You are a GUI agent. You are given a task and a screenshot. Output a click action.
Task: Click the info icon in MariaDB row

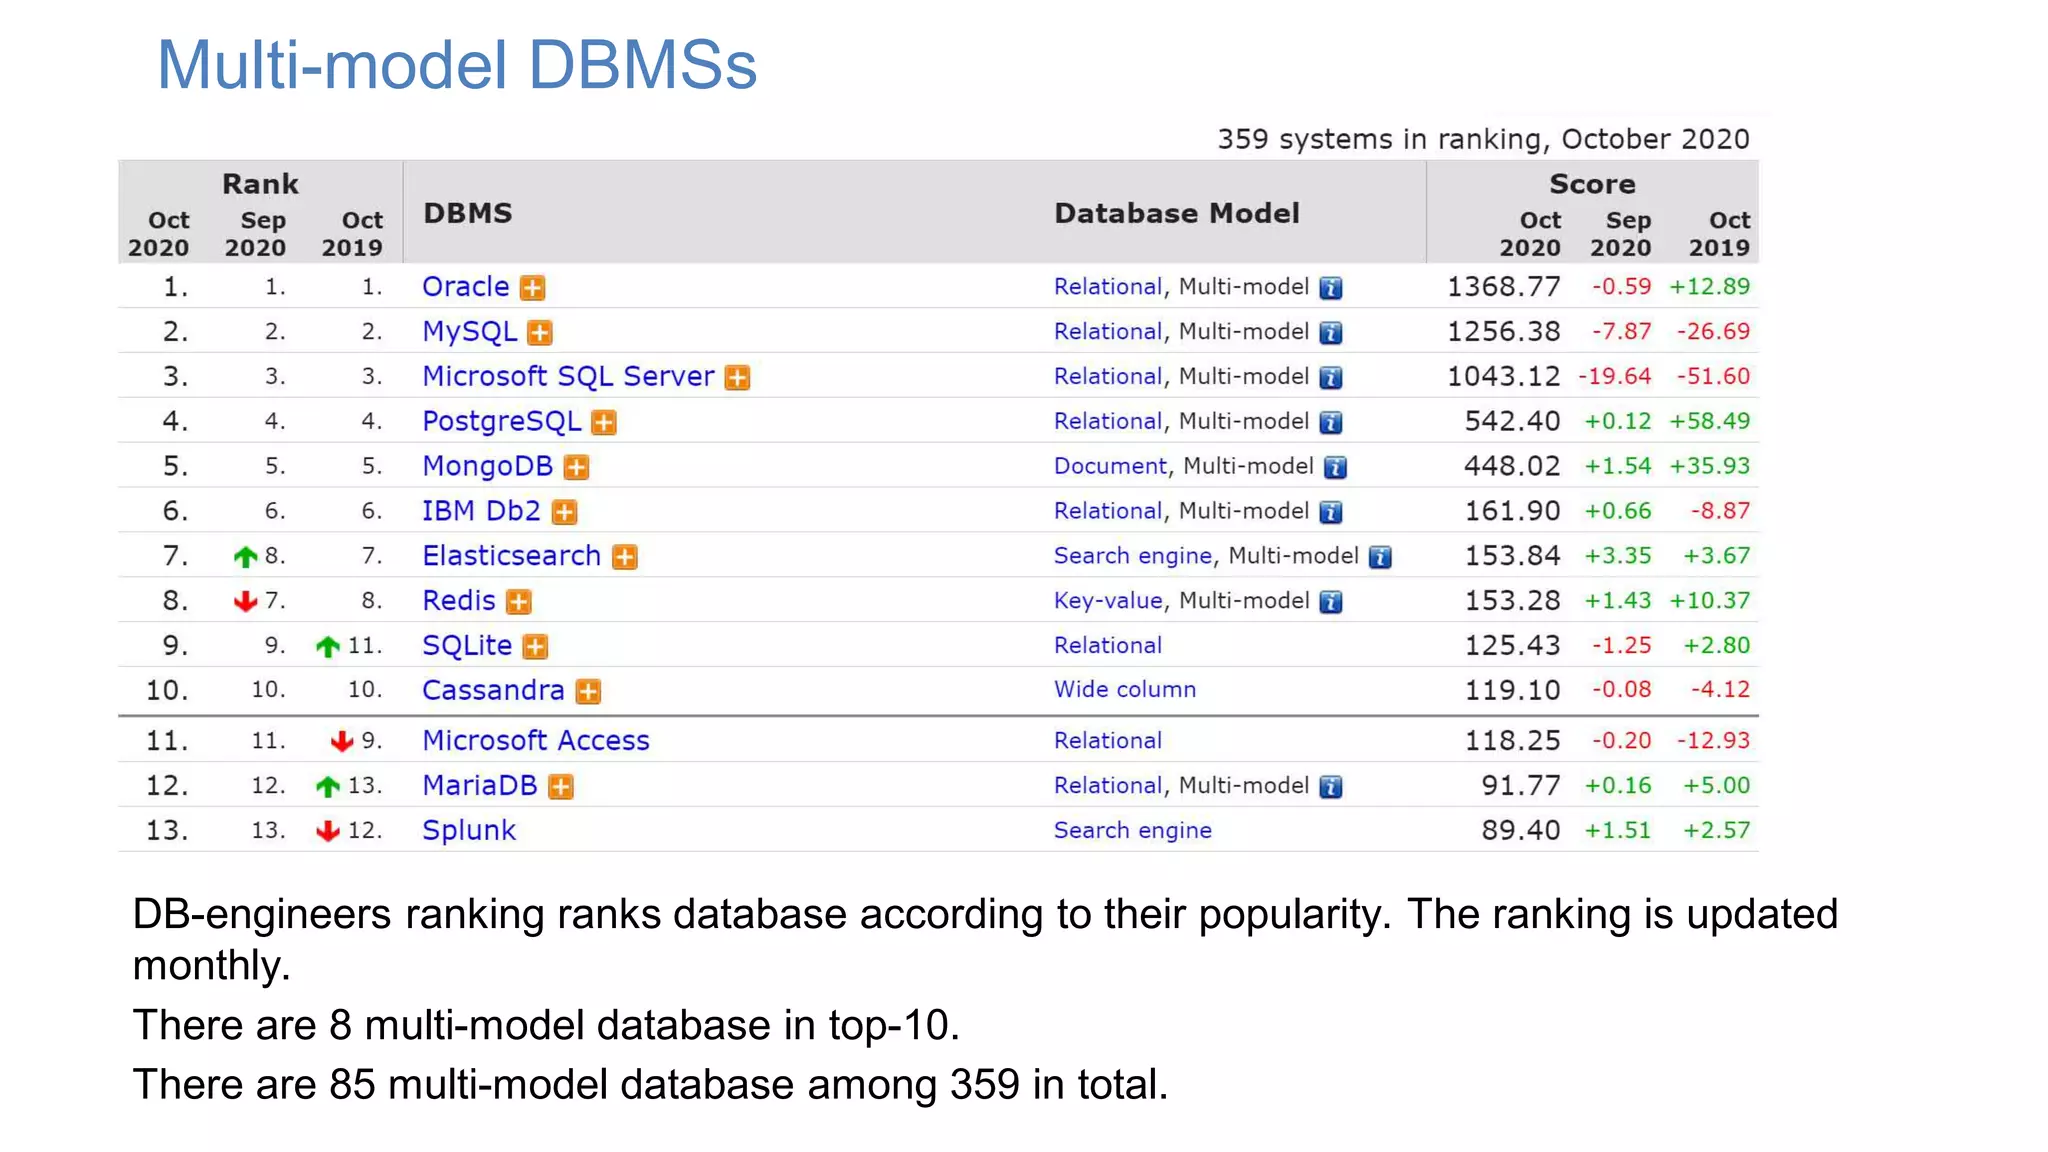coord(1330,787)
